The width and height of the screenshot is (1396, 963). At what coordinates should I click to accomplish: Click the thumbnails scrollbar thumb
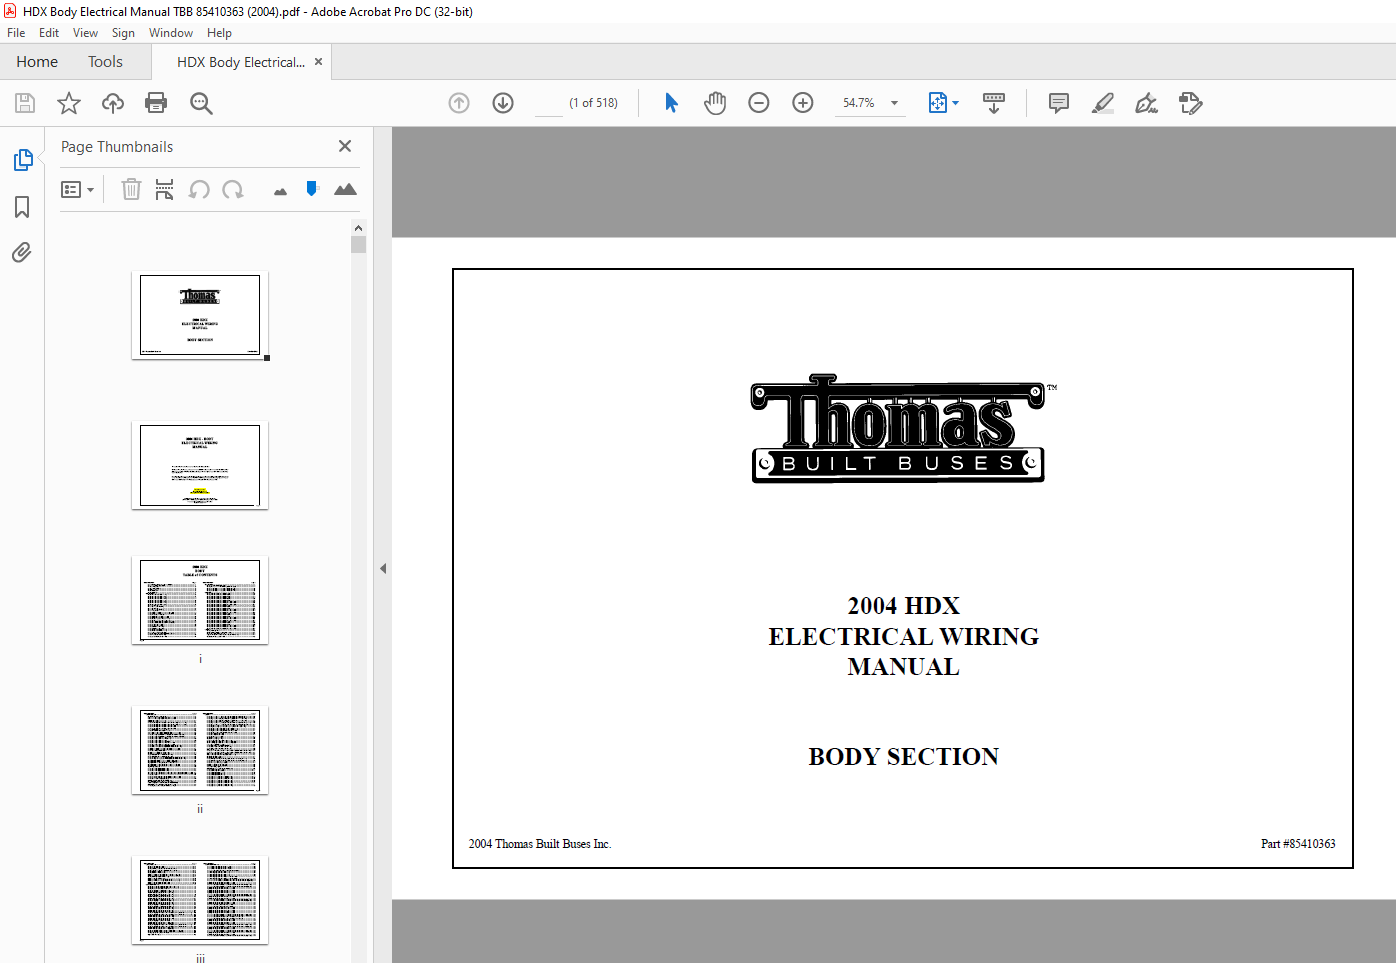click(358, 245)
